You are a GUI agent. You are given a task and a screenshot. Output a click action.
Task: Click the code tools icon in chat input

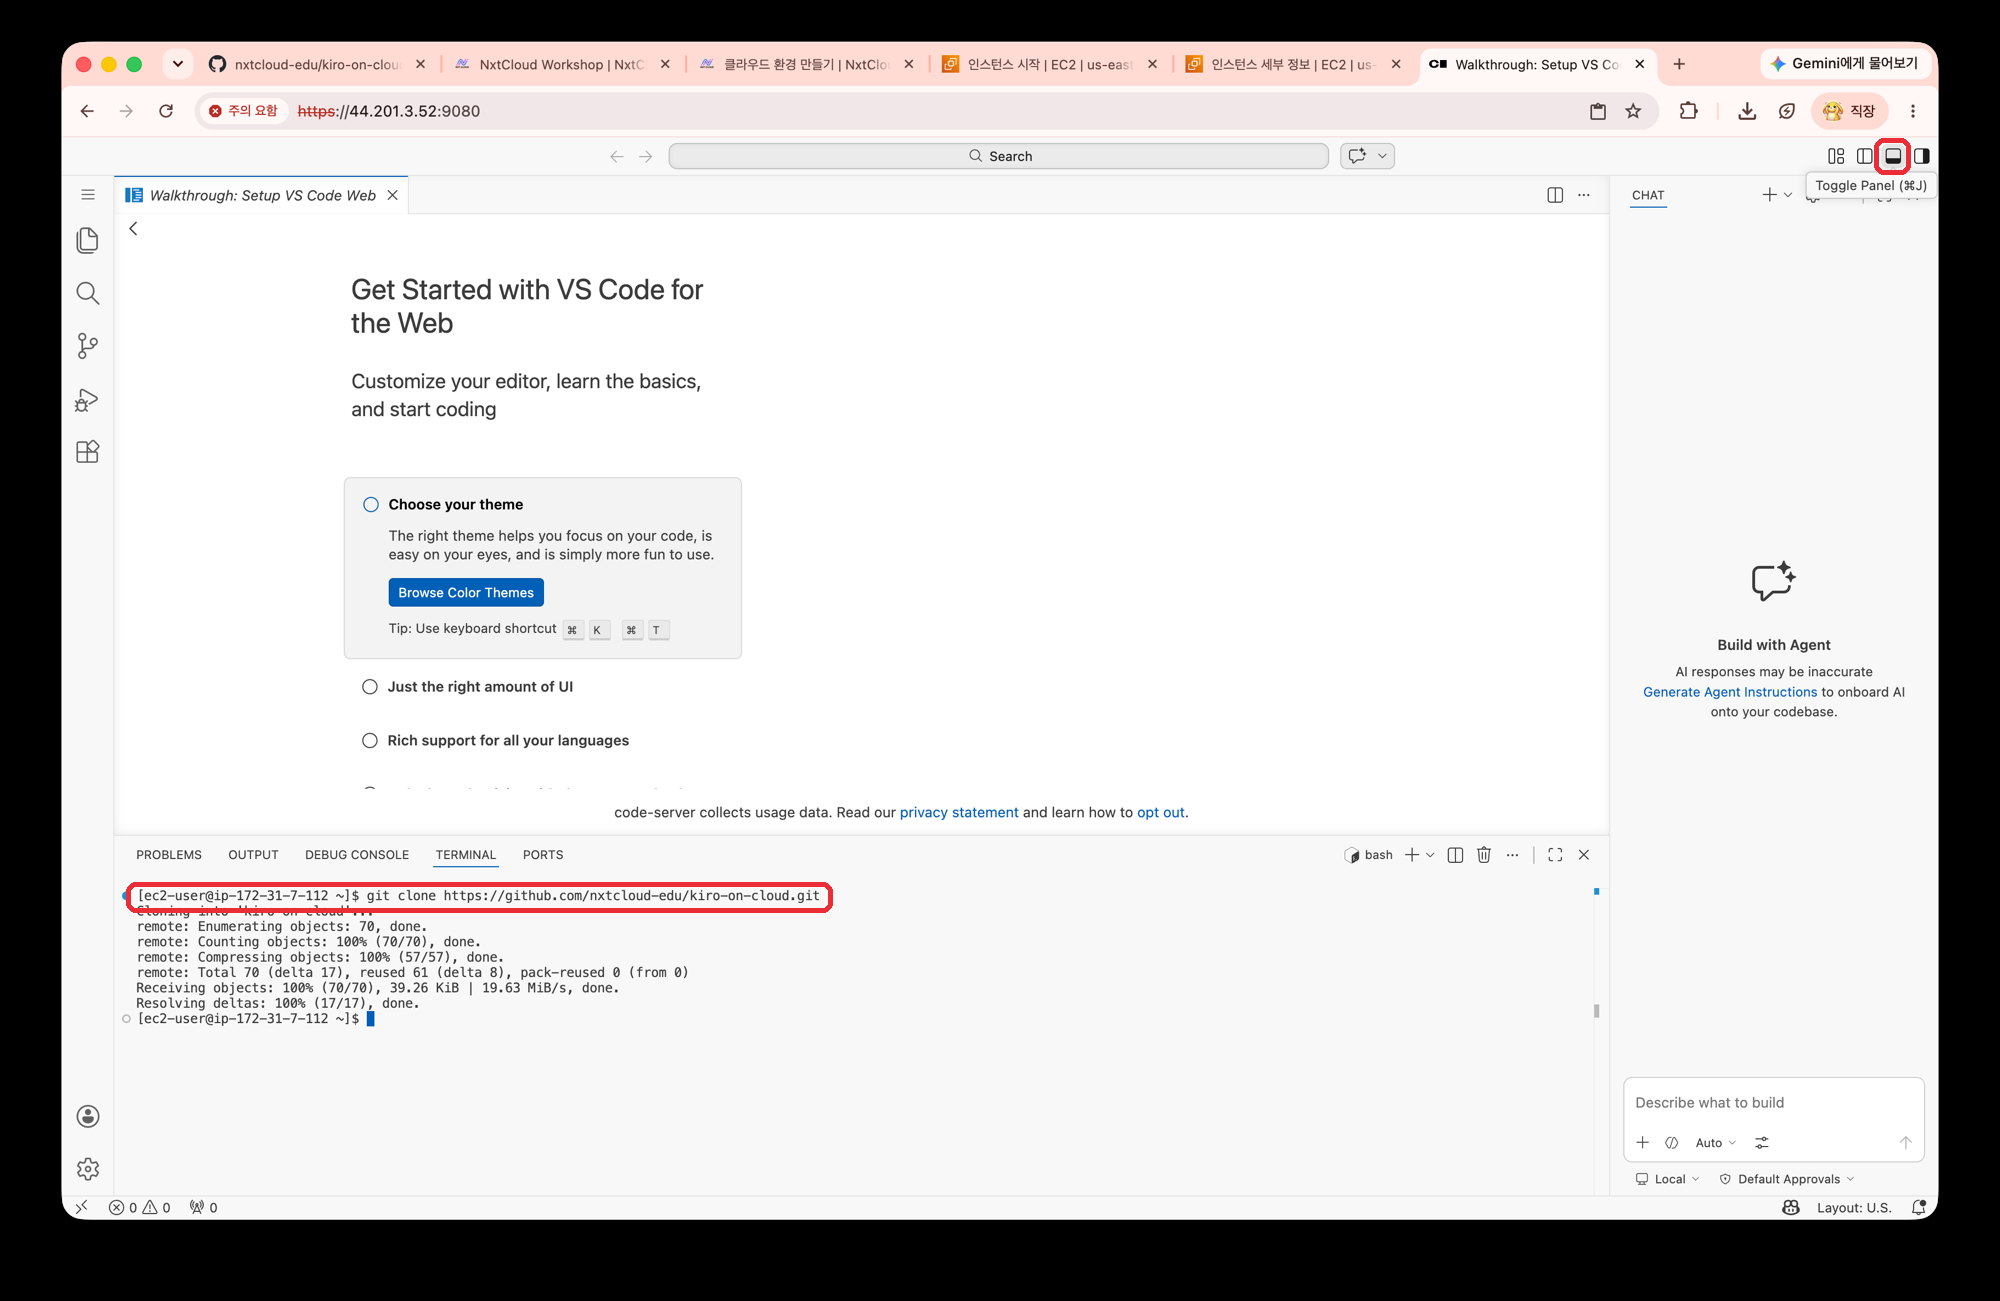[x=1672, y=1143]
